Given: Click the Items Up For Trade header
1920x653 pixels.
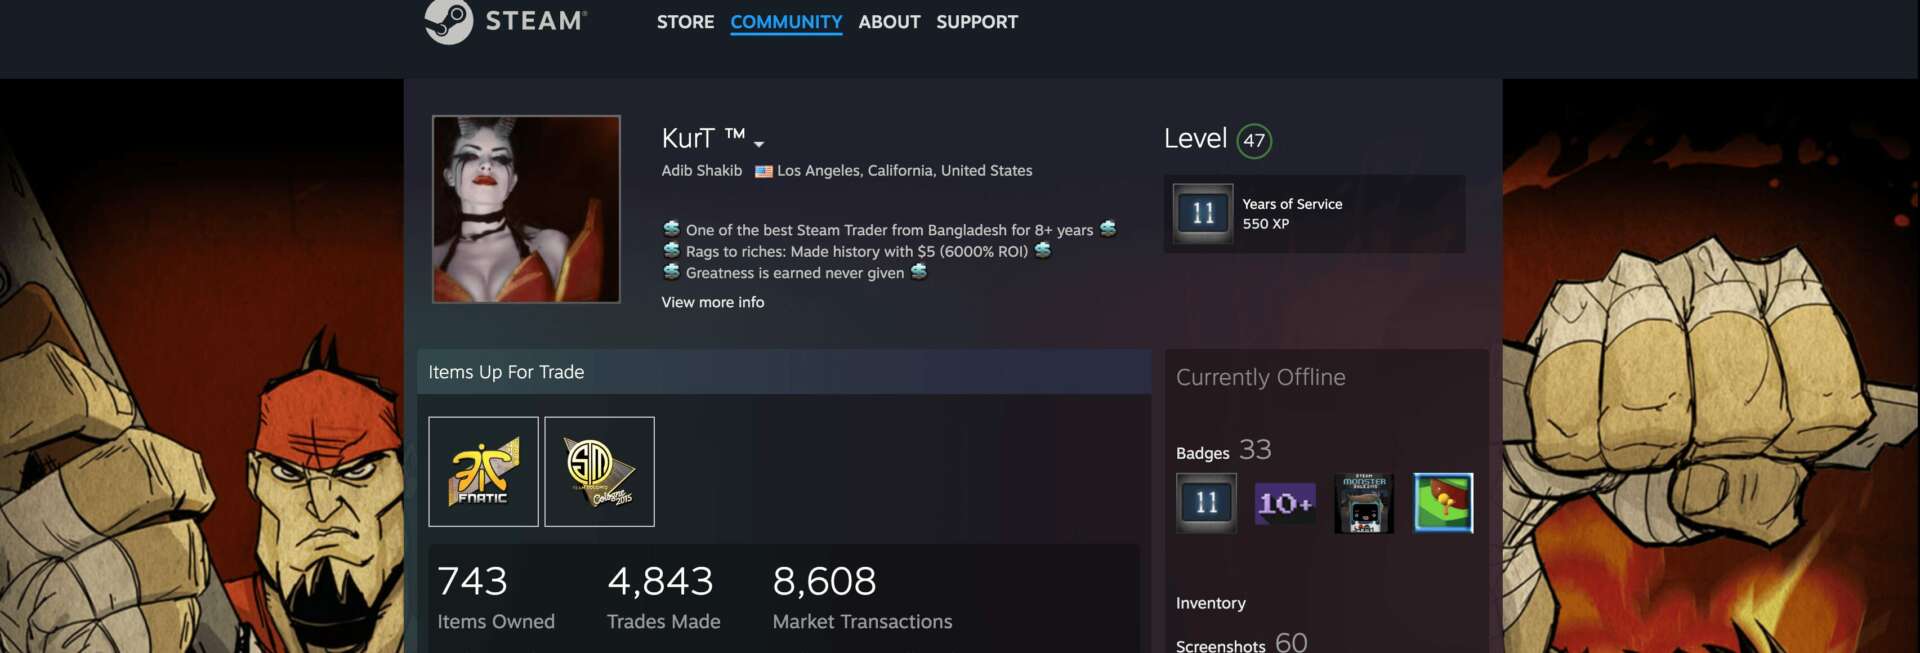Looking at the screenshot, I should (506, 372).
